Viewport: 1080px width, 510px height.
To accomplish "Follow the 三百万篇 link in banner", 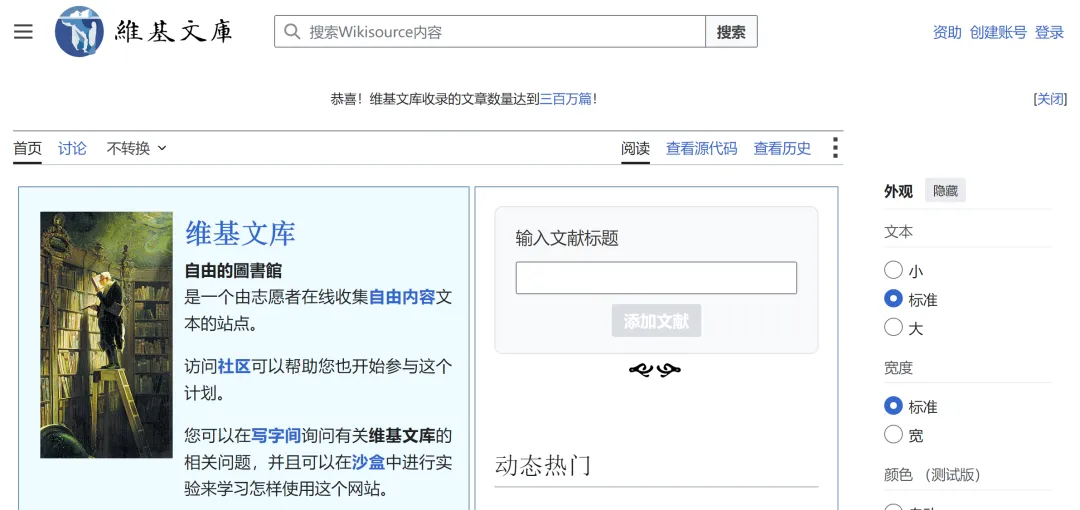I will 565,99.
